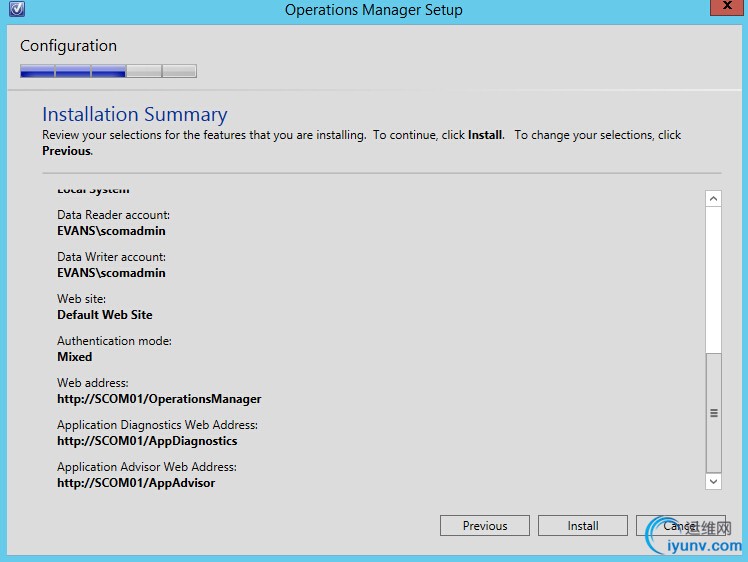The height and width of the screenshot is (562, 748).
Task: Click the Install button
Action: tap(582, 525)
